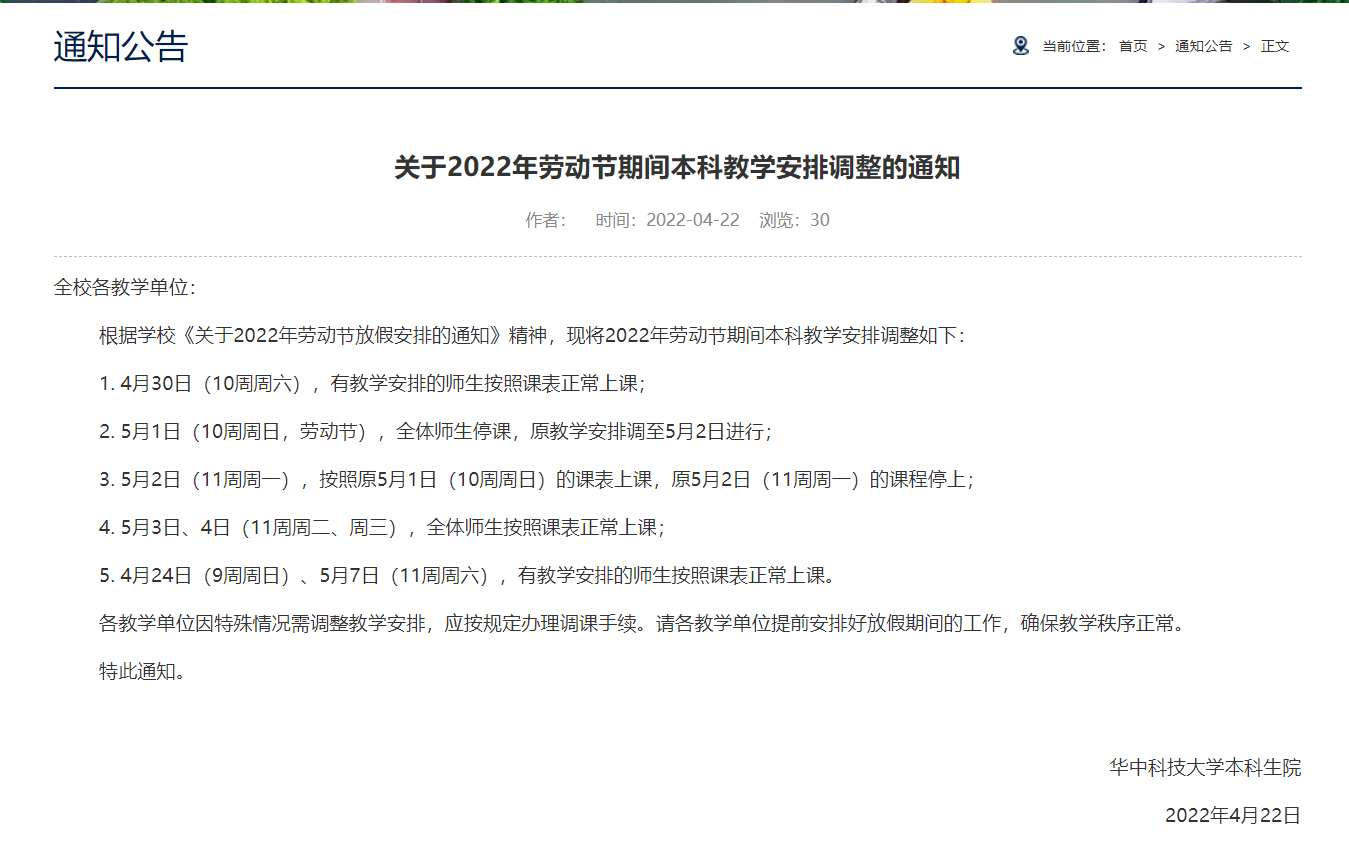Click the publish time 2022-04-22

coord(668,220)
